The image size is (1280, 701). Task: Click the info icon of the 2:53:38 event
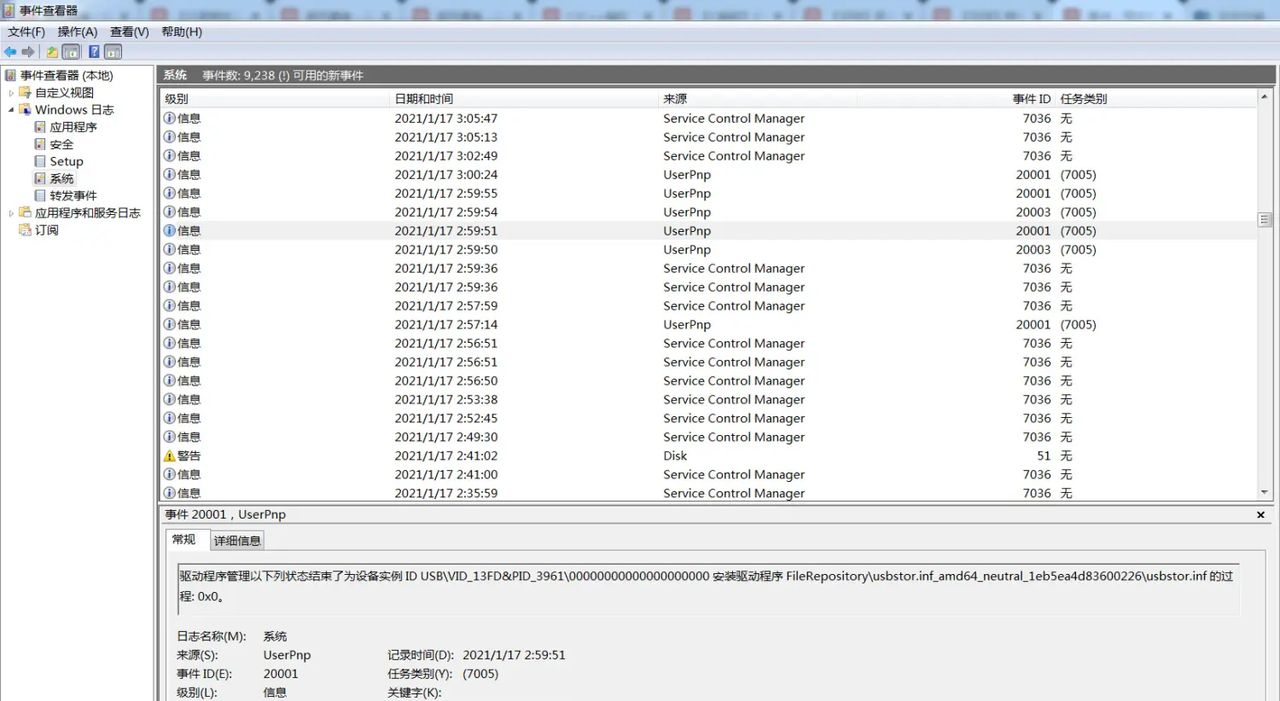[169, 400]
